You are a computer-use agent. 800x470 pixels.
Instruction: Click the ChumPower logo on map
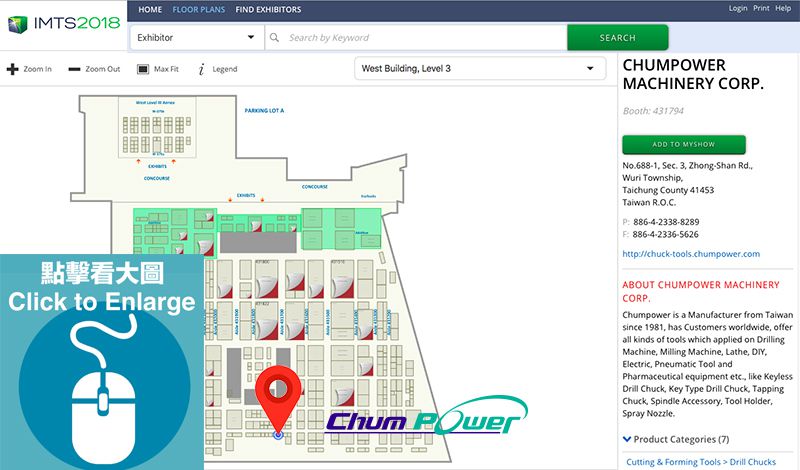point(427,415)
